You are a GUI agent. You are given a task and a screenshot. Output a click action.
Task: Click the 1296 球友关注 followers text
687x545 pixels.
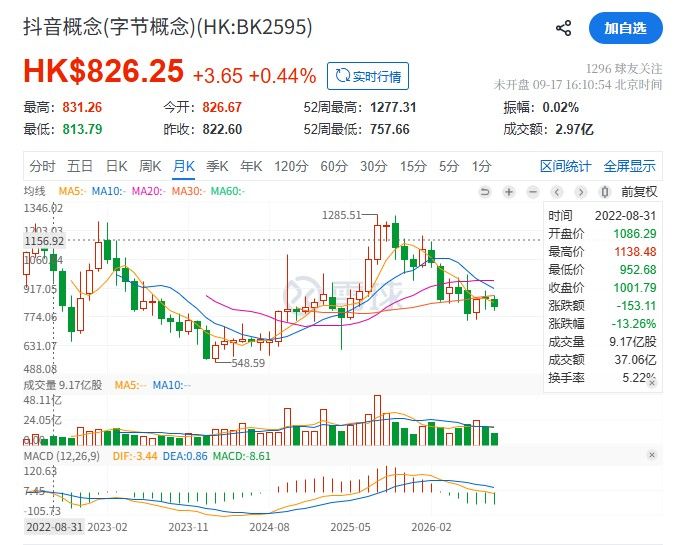624,68
